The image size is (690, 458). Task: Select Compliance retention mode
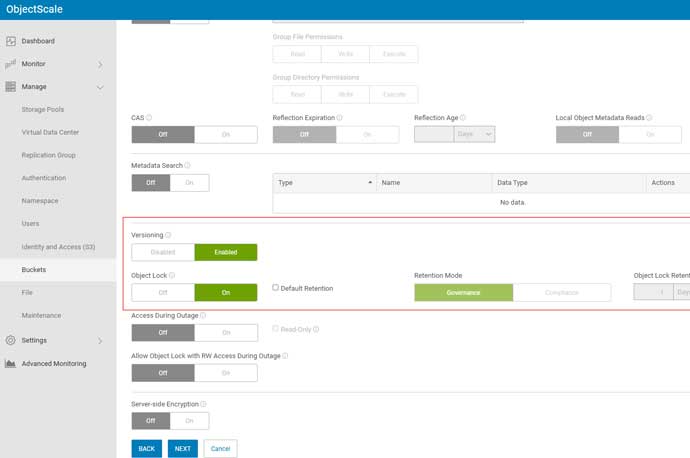561,292
